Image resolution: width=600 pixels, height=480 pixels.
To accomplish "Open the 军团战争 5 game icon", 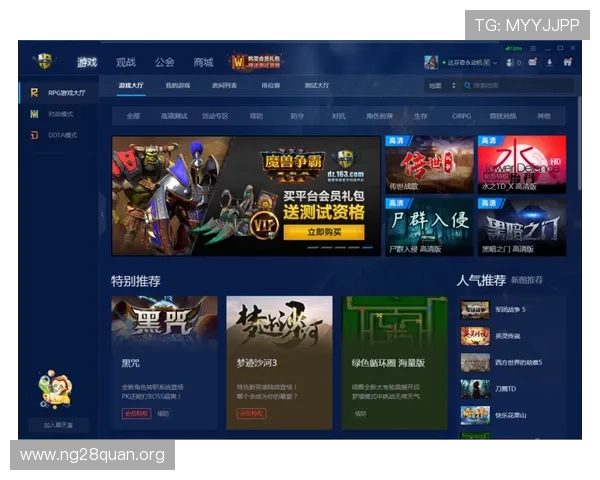I will click(474, 310).
